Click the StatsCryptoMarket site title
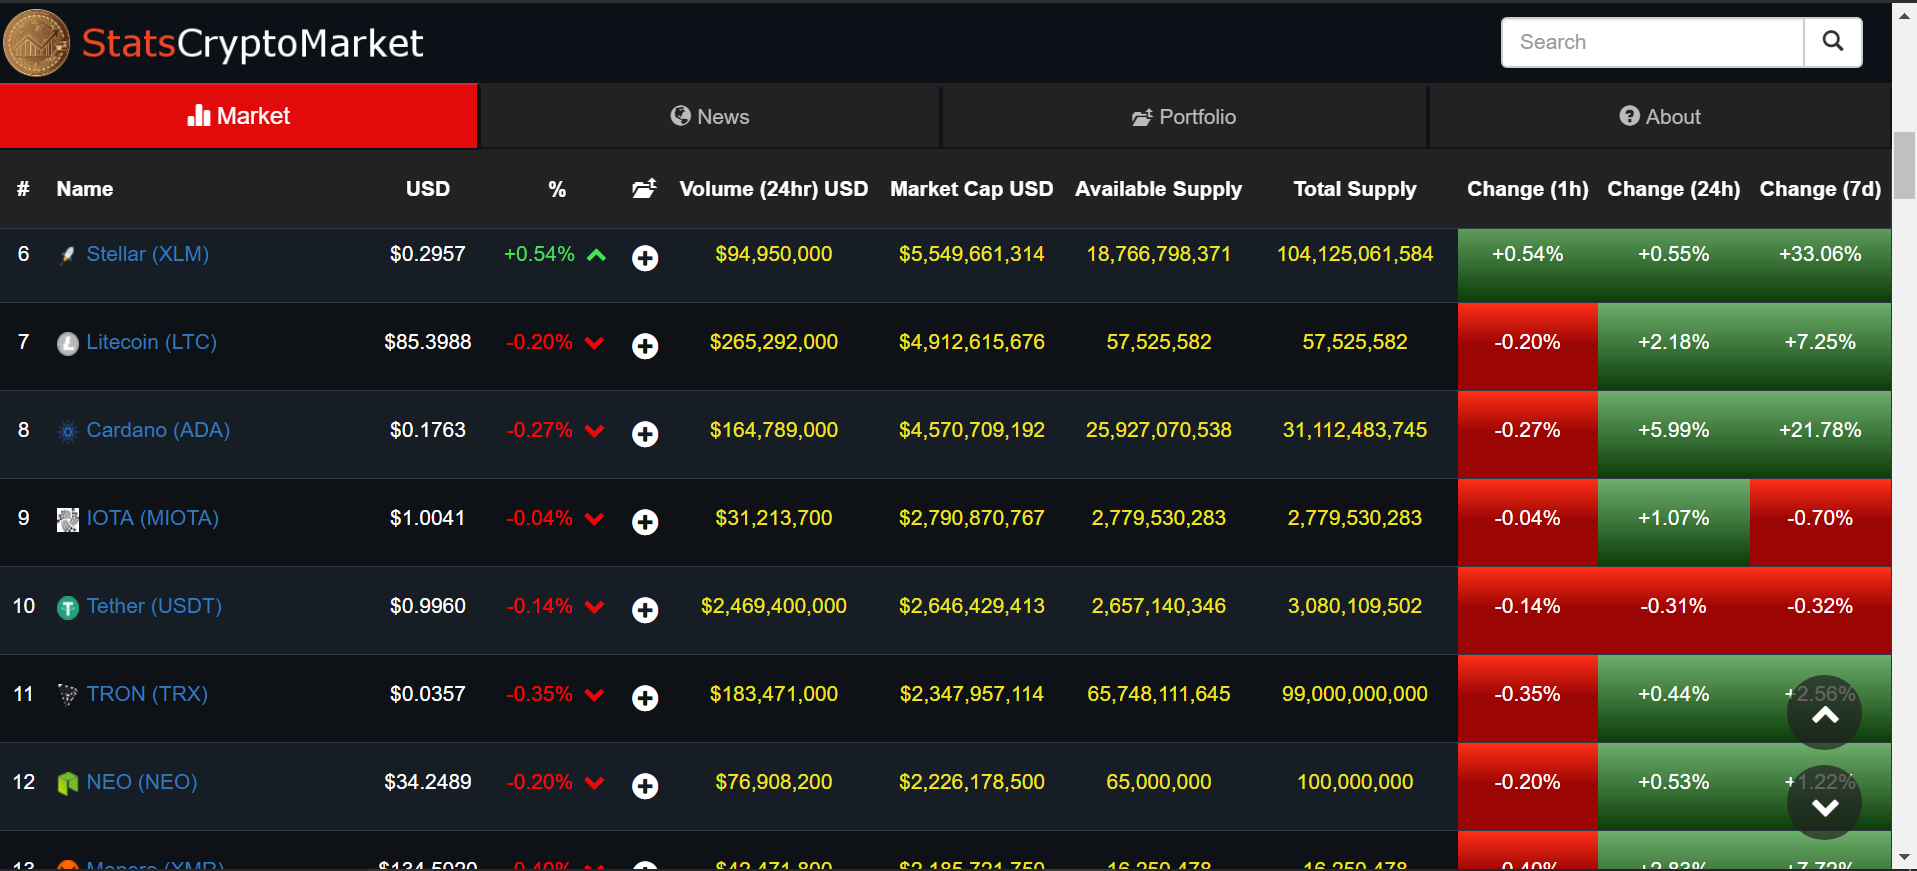 (x=252, y=43)
